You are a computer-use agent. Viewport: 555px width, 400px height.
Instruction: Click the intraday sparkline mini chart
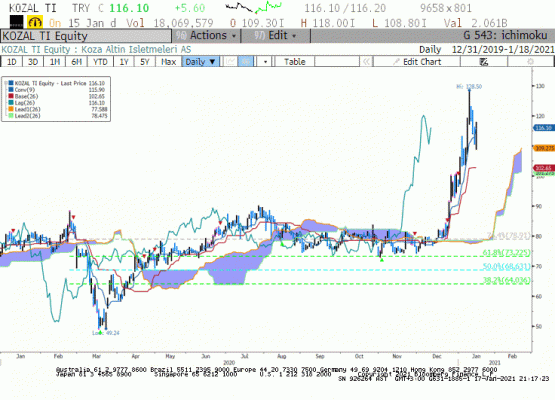(x=253, y=7)
